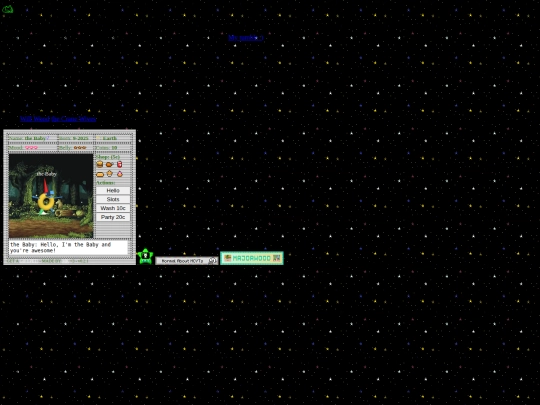Image resolution: width=540 pixels, height=405 pixels.
Task: Click the Born date field
Action: [74, 138]
